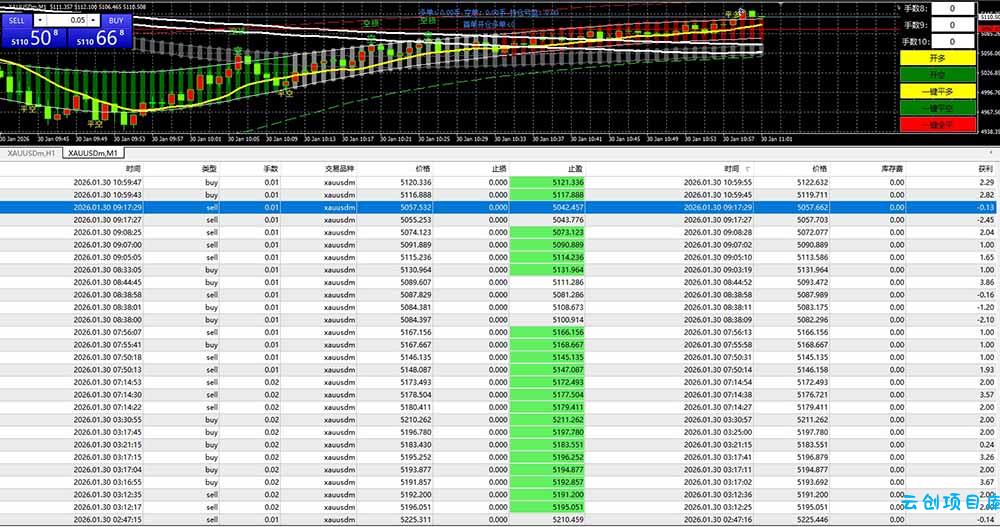Click the red 一键全平 button
The width and height of the screenshot is (1000, 527).
click(938, 124)
